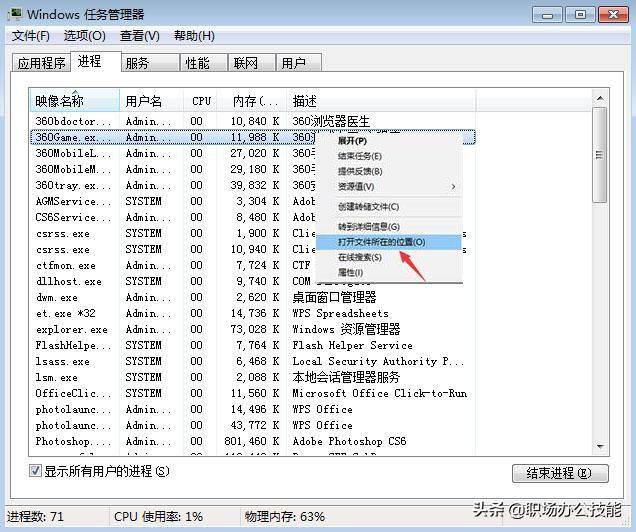636x532 pixels.
Task: Open the 性能 tab
Action: 204,63
